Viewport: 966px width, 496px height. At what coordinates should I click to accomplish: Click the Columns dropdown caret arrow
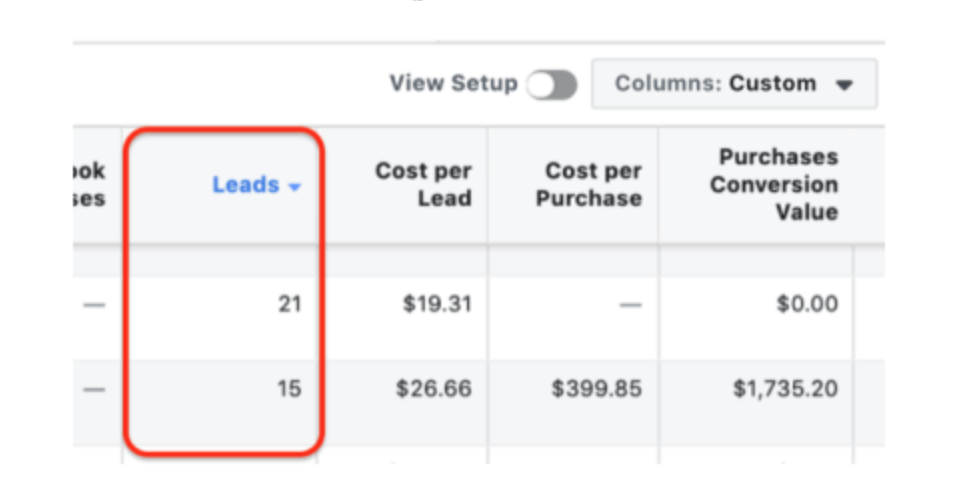844,85
